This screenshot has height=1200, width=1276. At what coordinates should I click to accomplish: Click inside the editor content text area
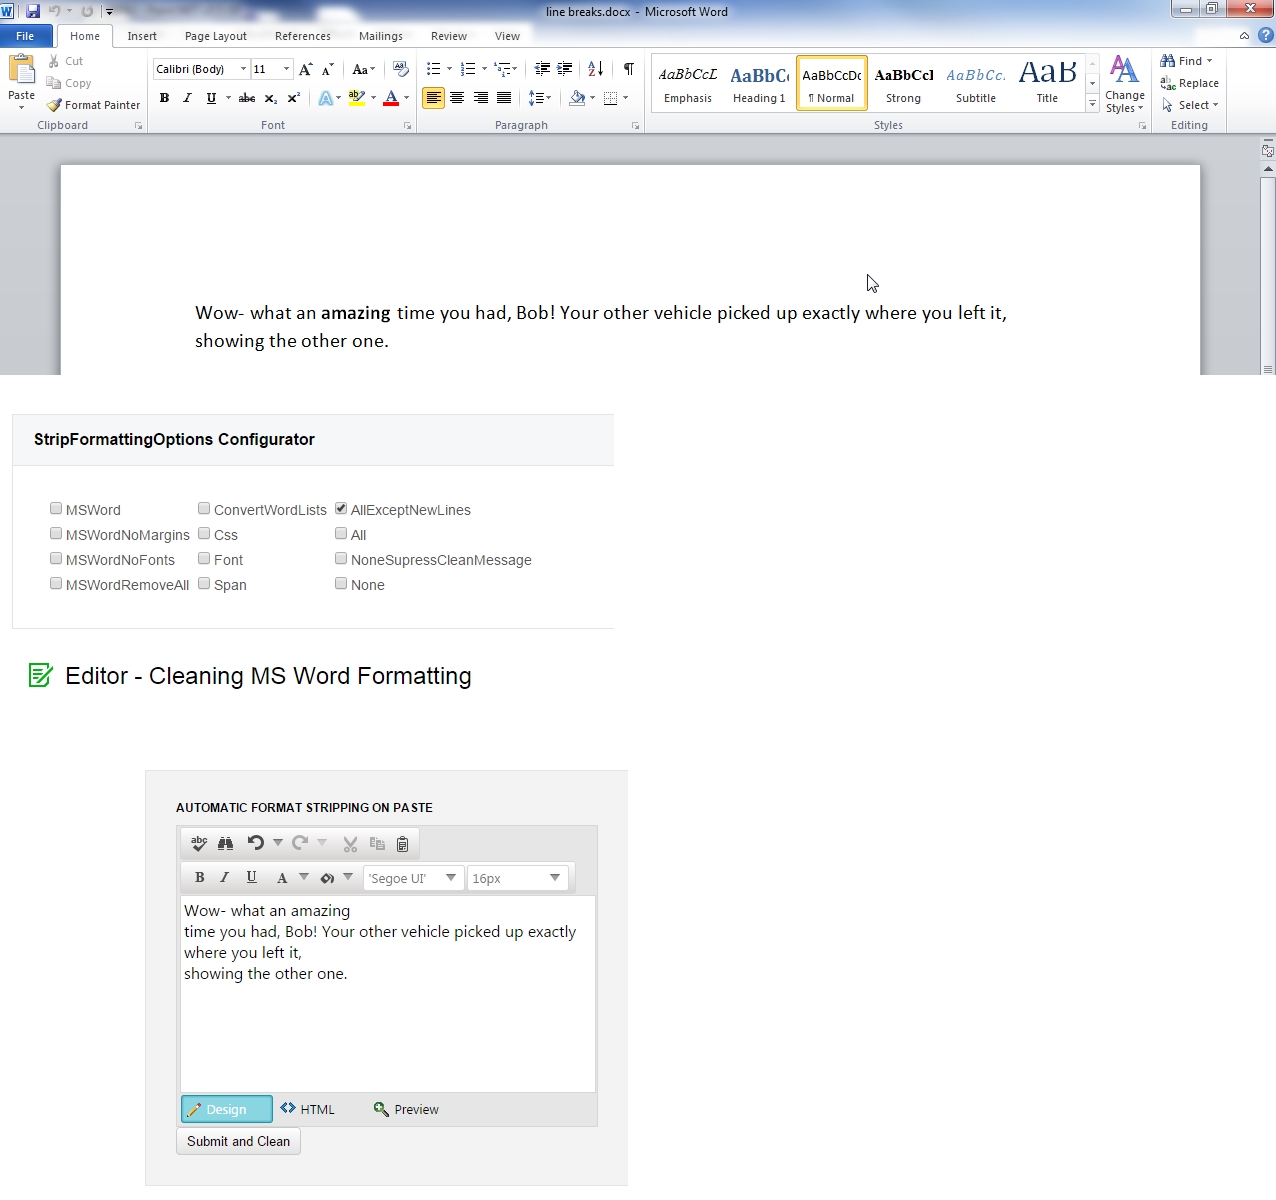coord(388,994)
